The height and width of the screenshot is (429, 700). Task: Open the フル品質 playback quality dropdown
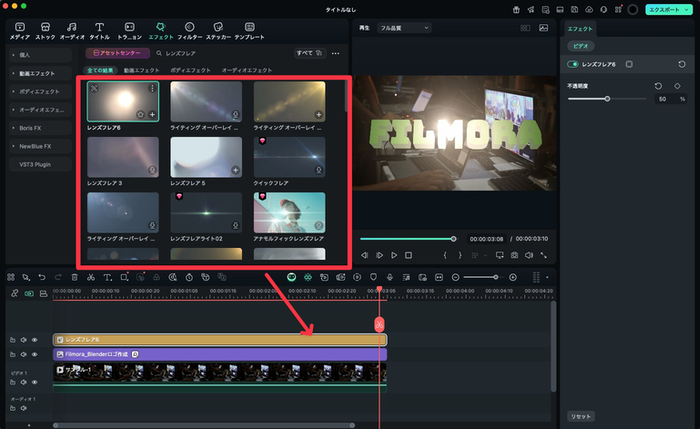404,28
